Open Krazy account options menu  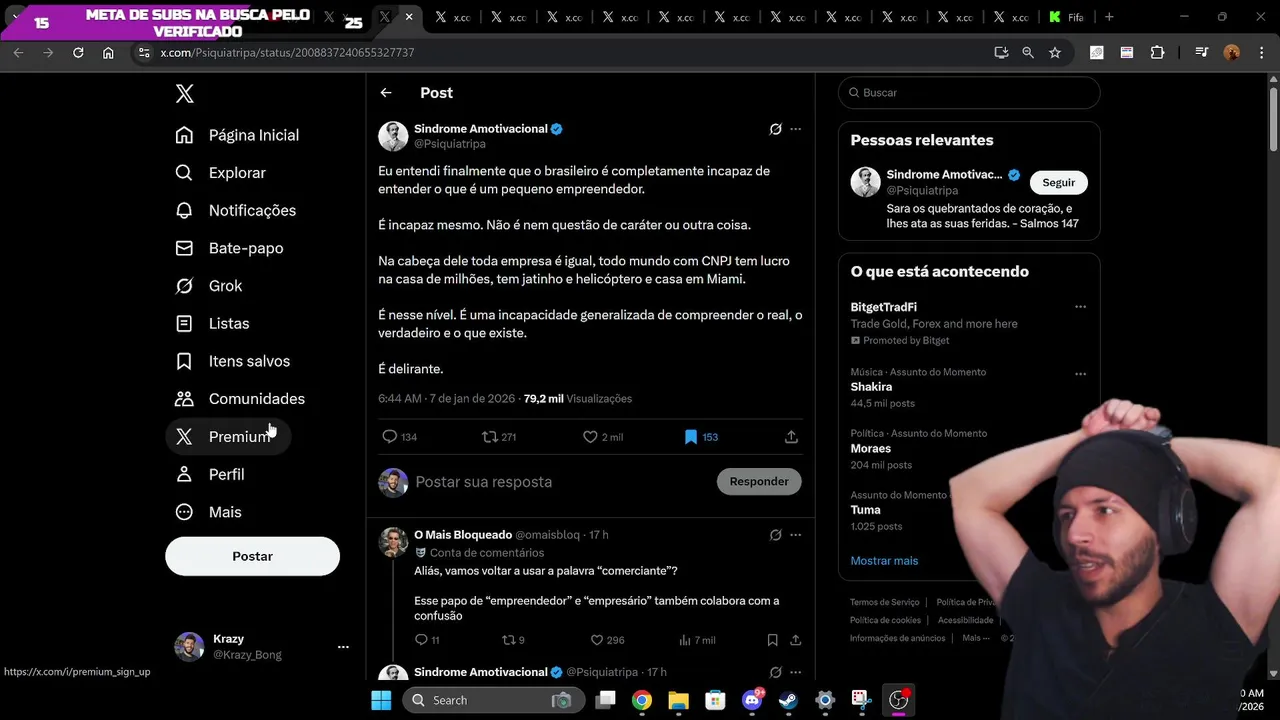343,647
